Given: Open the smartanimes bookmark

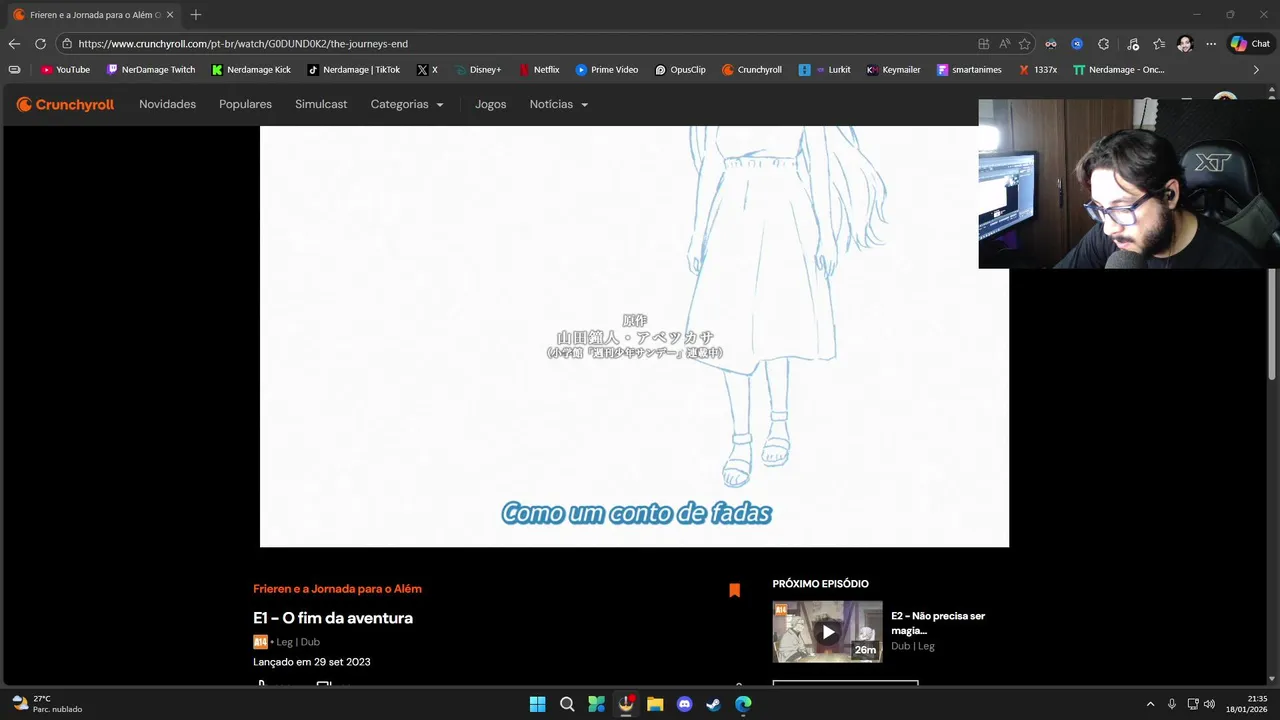Looking at the screenshot, I should (970, 70).
